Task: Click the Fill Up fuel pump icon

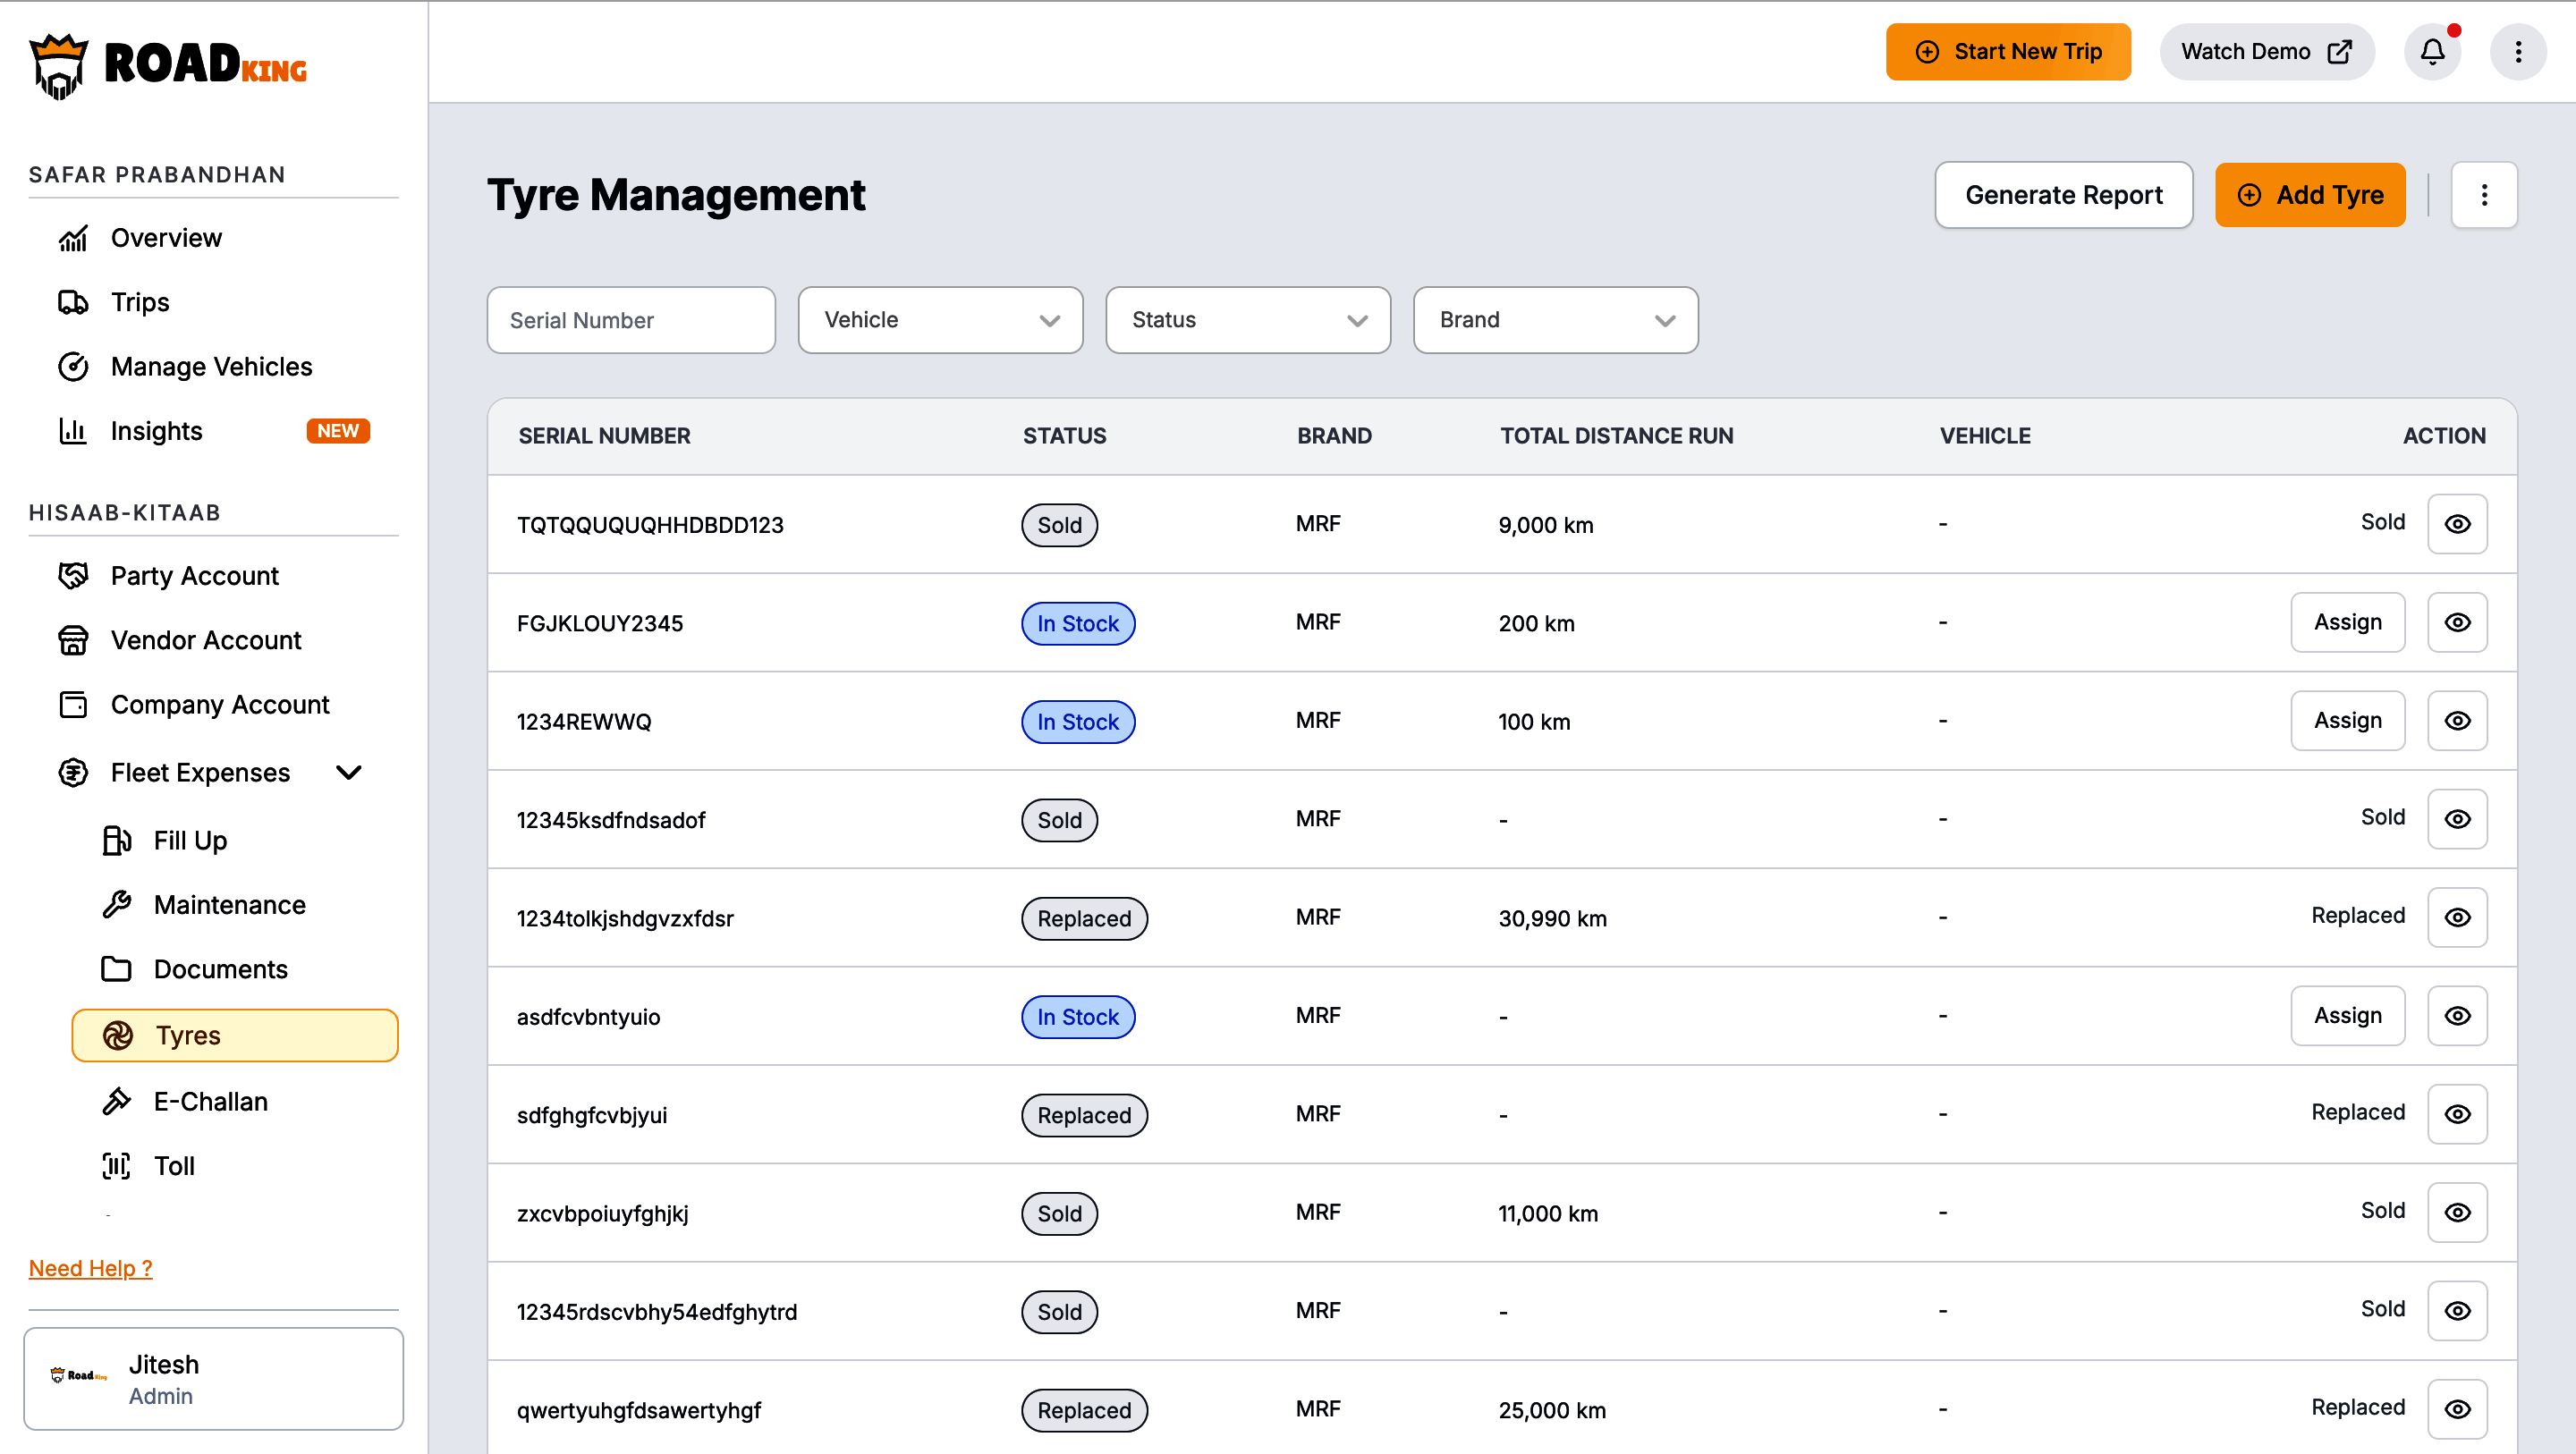Action: 116,840
